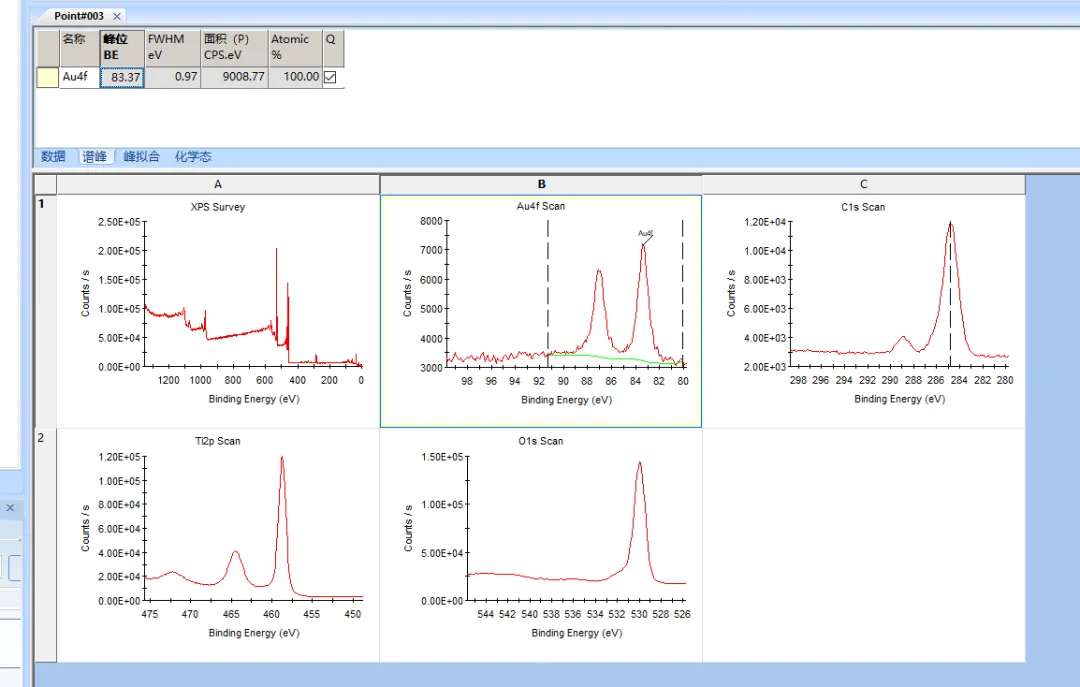Select the 化学态 tab

point(193,157)
